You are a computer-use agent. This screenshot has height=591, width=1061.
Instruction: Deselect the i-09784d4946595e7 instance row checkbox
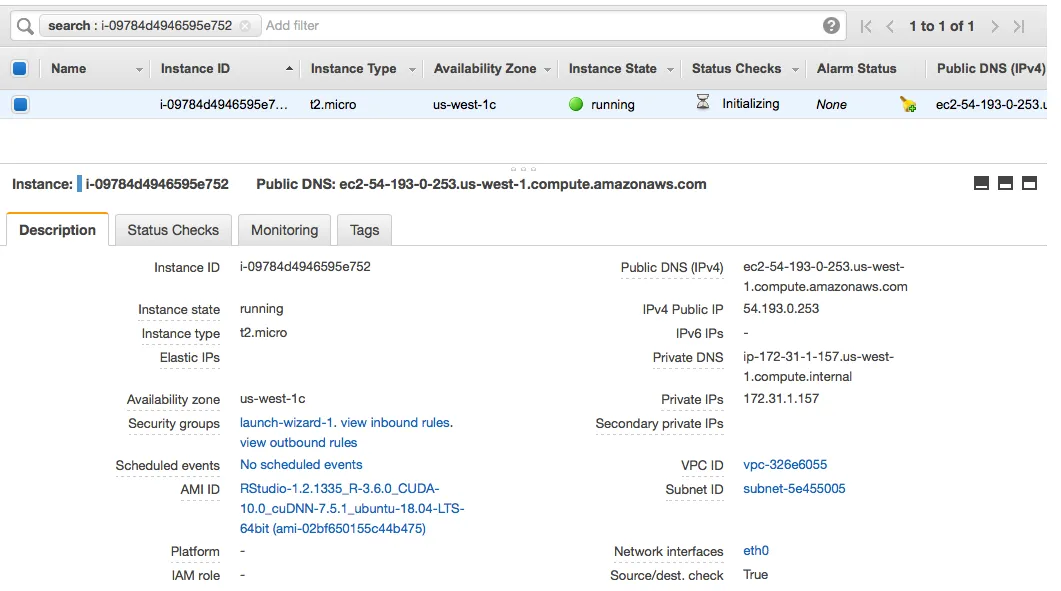tap(20, 104)
